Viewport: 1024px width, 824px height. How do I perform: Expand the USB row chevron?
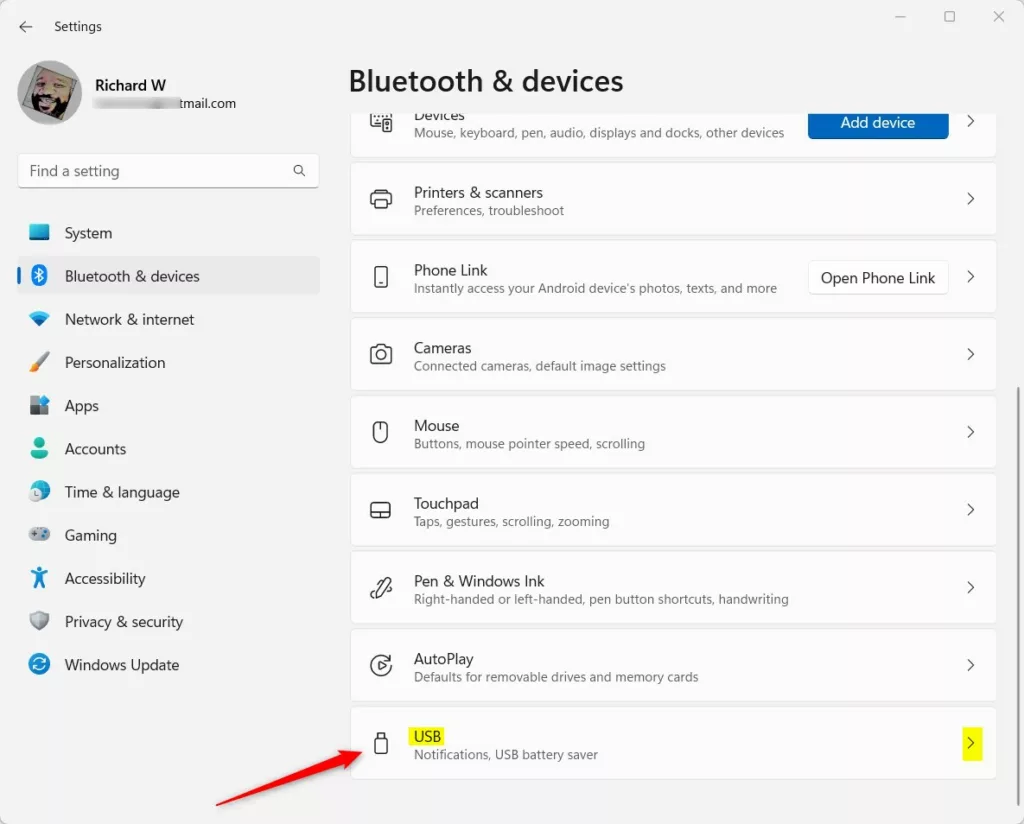tap(972, 743)
